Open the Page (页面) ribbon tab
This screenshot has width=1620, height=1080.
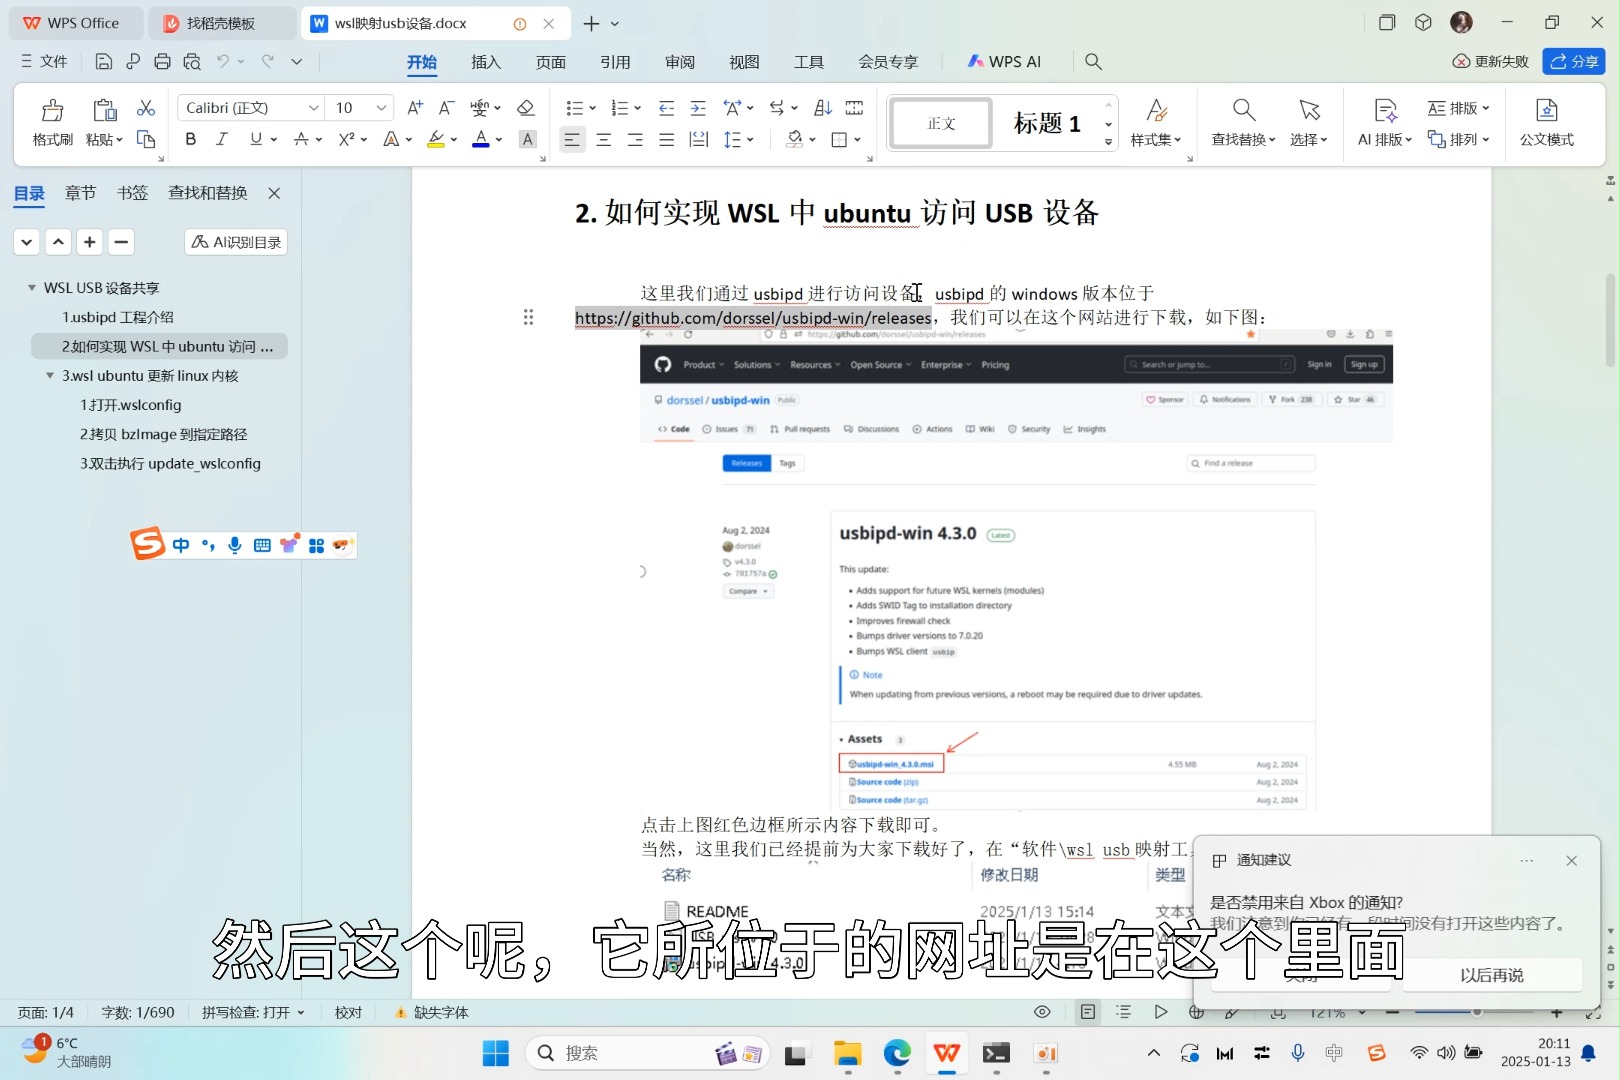pyautogui.click(x=551, y=62)
